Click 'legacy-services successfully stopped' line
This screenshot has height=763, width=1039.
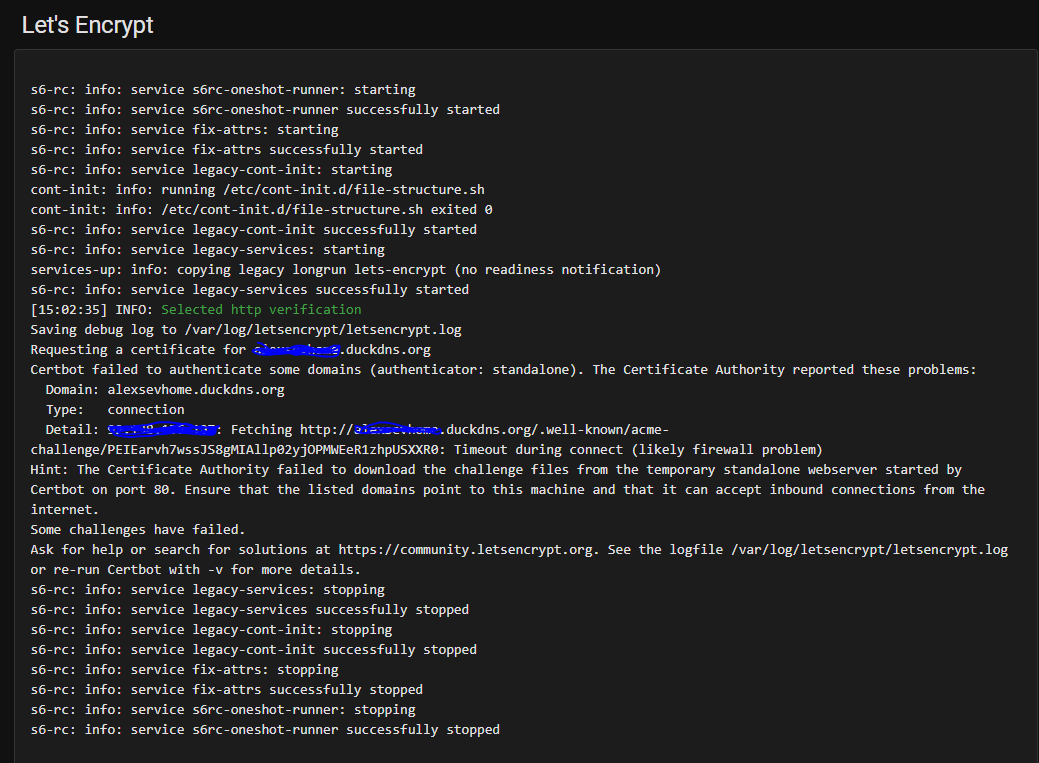tap(250, 609)
